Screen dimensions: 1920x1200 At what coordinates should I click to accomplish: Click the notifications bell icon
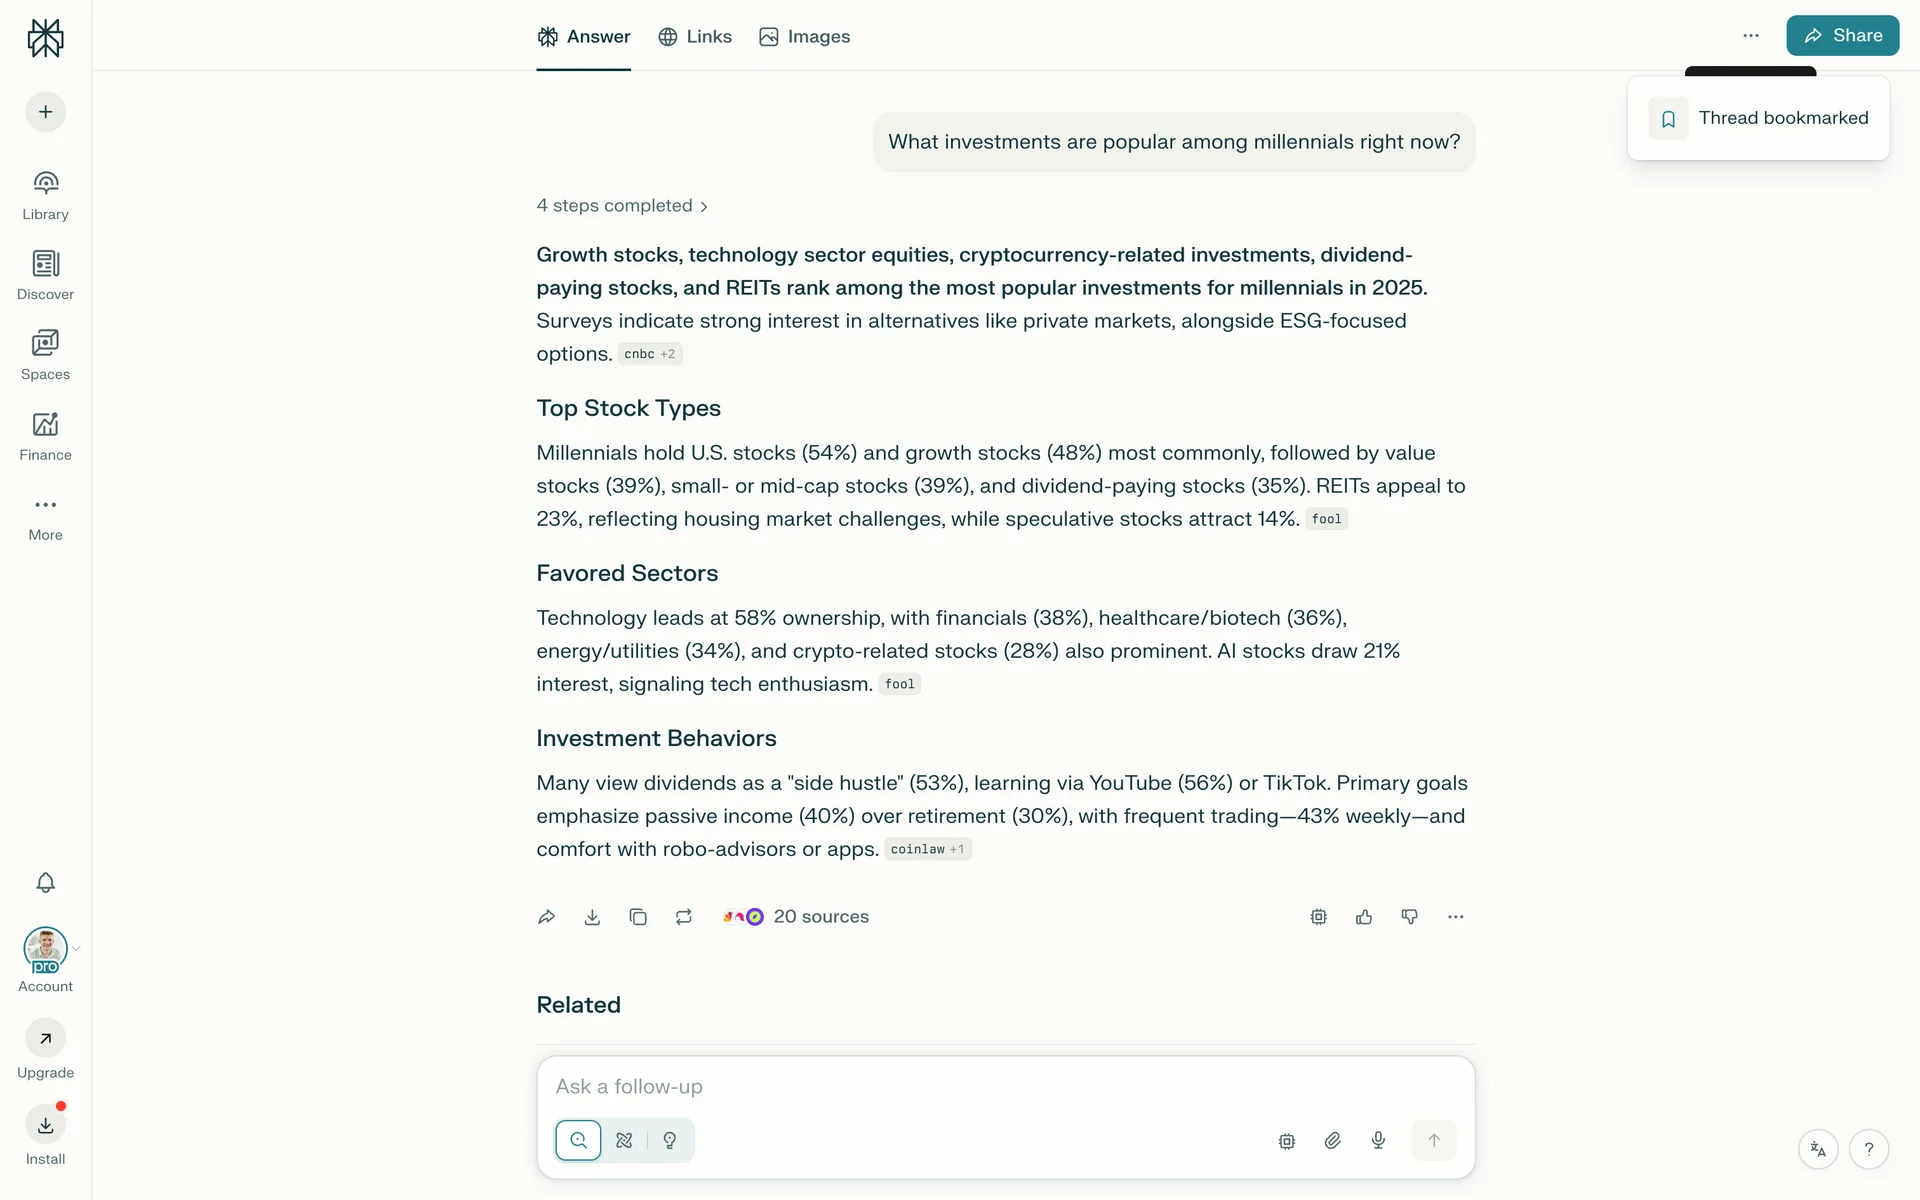45,883
